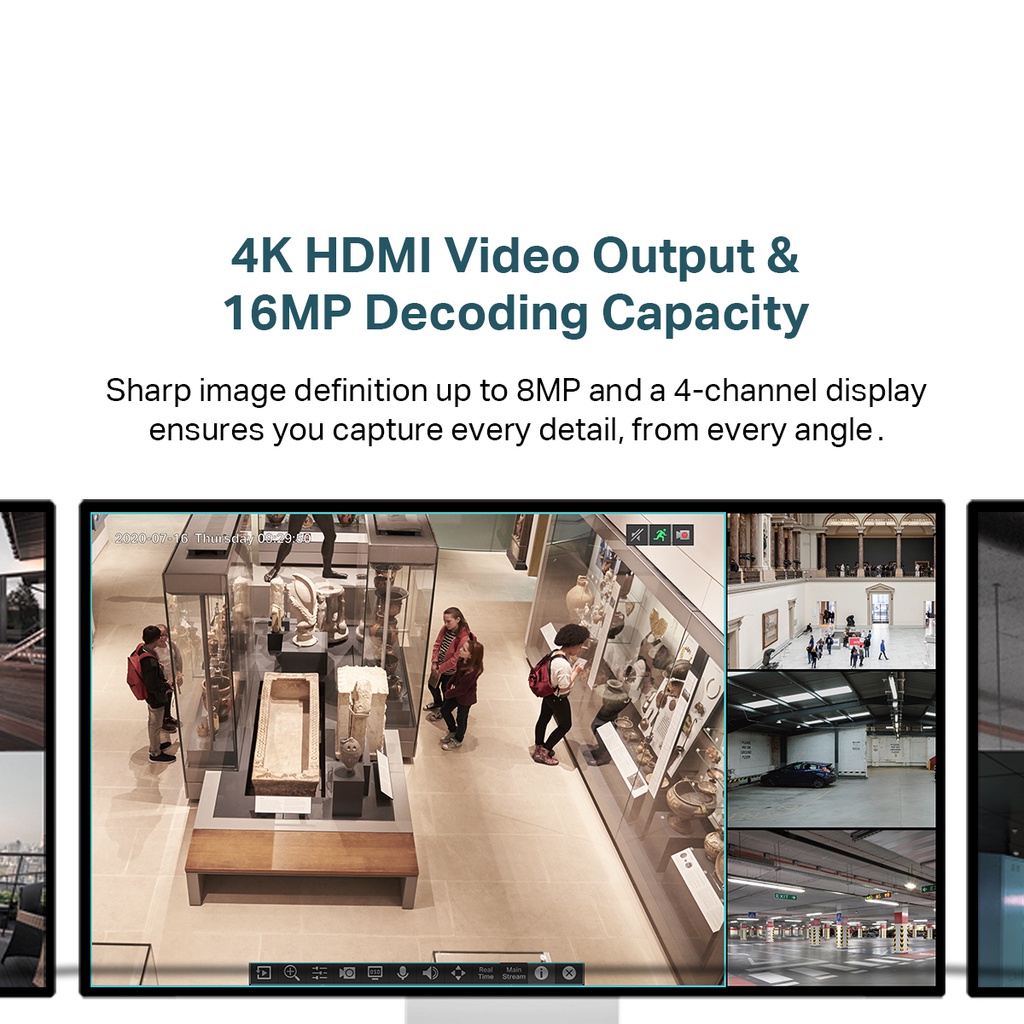Image resolution: width=1024 pixels, height=1024 pixels.
Task: Click the timestamp overlay on main feed
Action: point(212,538)
